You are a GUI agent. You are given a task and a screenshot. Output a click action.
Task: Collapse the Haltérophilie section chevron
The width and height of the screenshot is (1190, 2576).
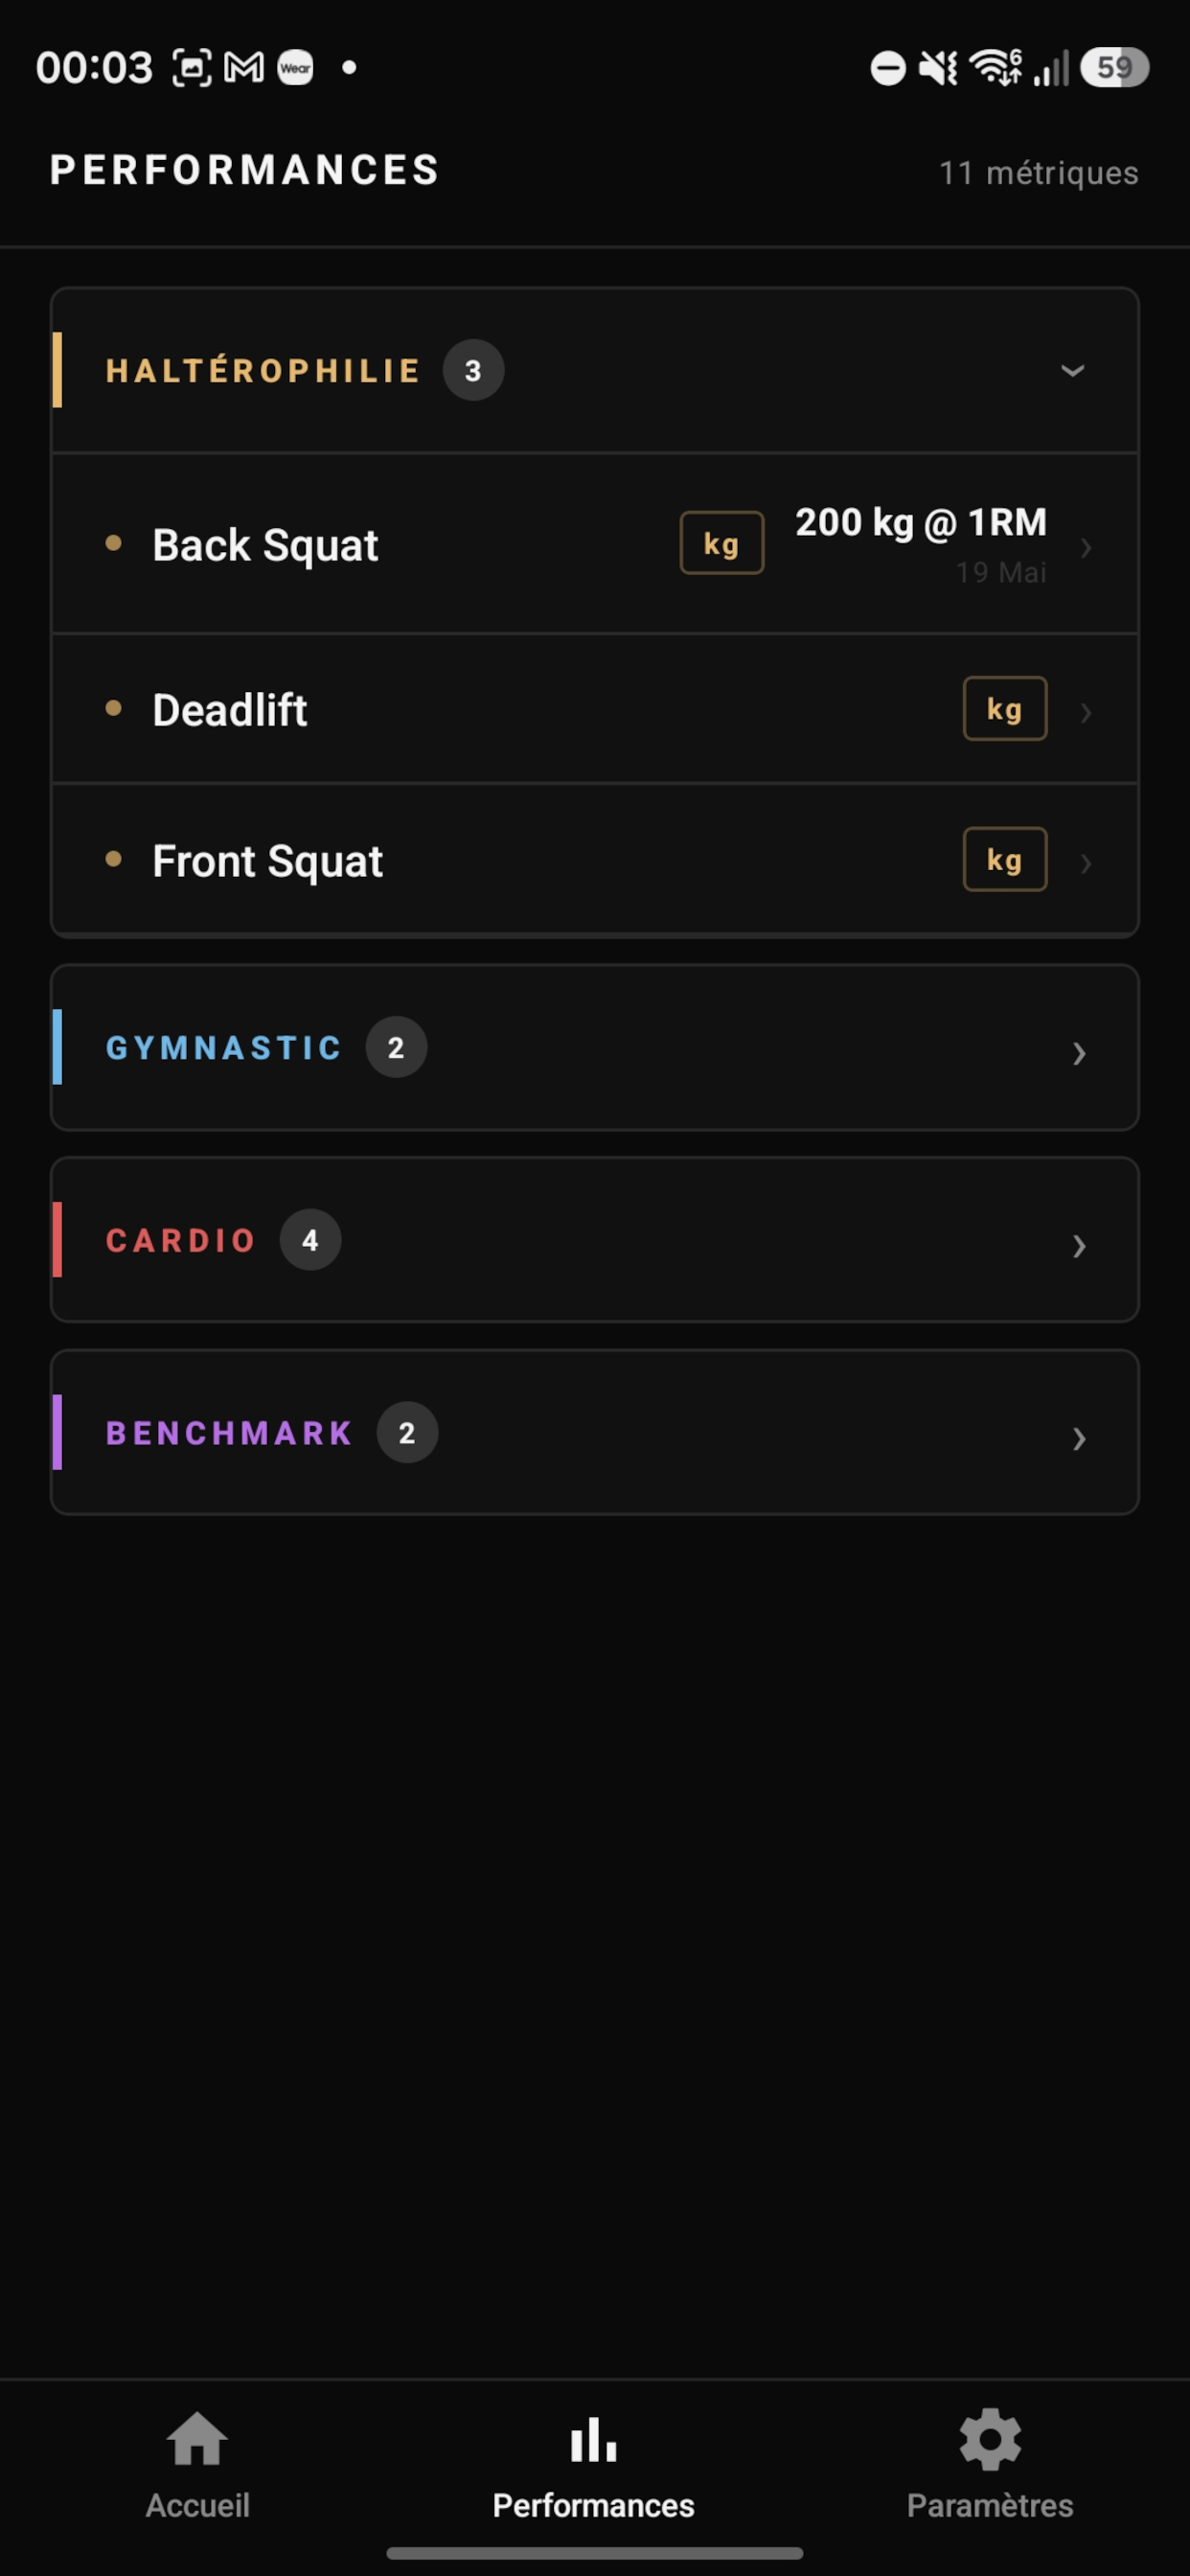(1072, 371)
